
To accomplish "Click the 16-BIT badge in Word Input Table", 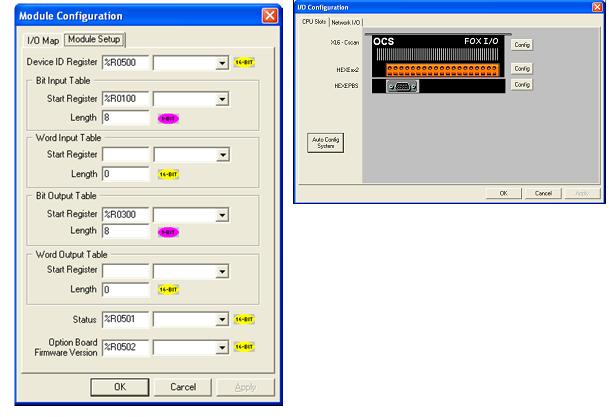I will click(x=168, y=174).
